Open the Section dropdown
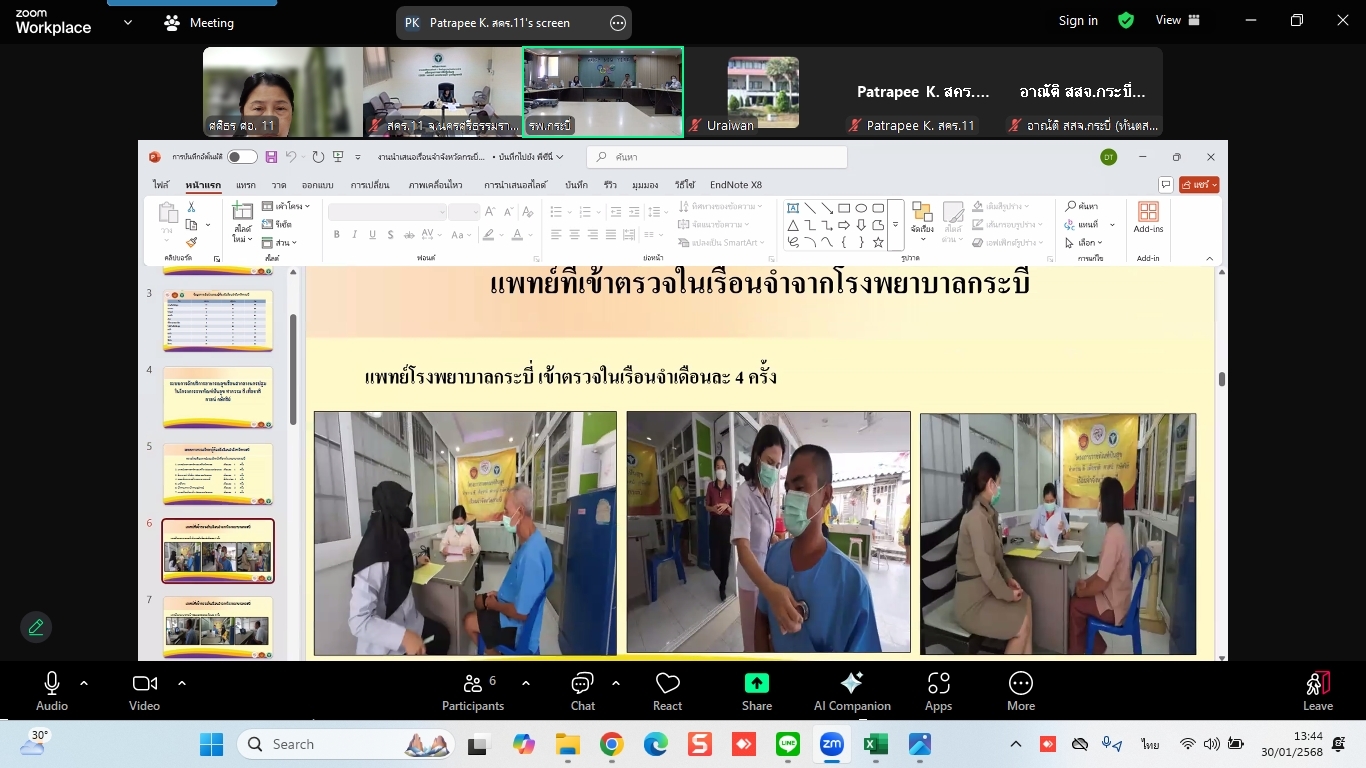 [279, 243]
